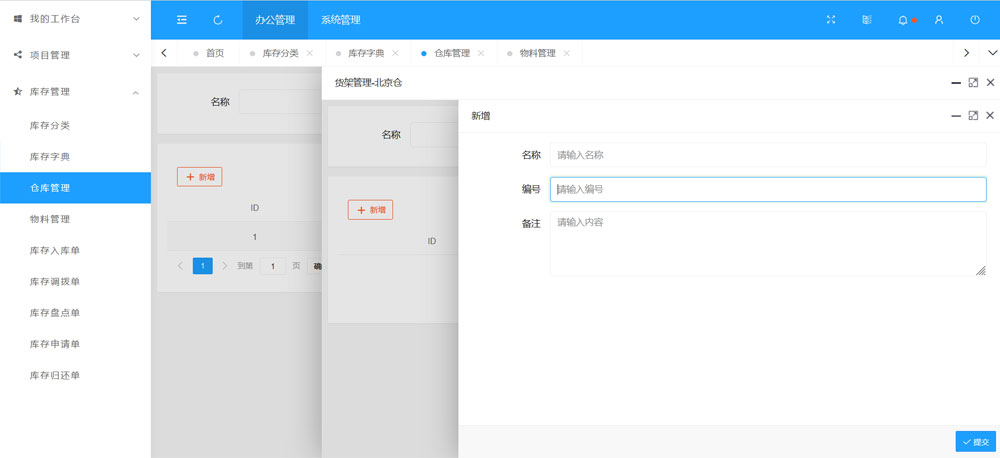Collapse the 库存管理 menu chevron
This screenshot has height=458, width=1000.
(136, 92)
